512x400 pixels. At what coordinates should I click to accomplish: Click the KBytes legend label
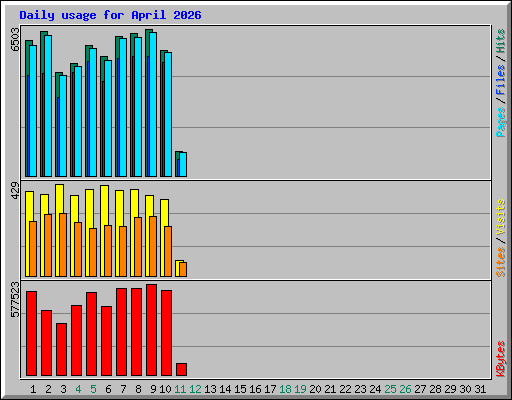500,359
